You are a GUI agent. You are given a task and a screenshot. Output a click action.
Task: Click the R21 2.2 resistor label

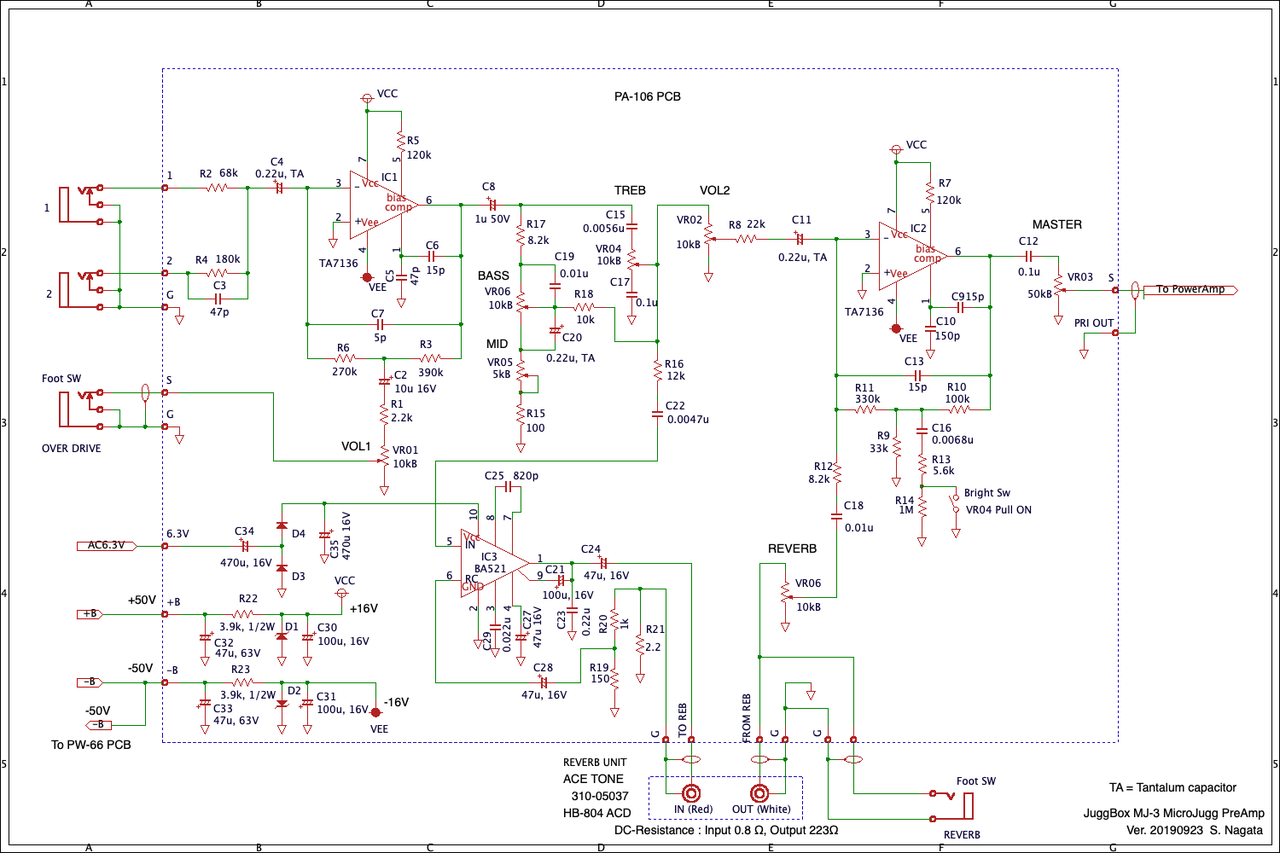(655, 638)
